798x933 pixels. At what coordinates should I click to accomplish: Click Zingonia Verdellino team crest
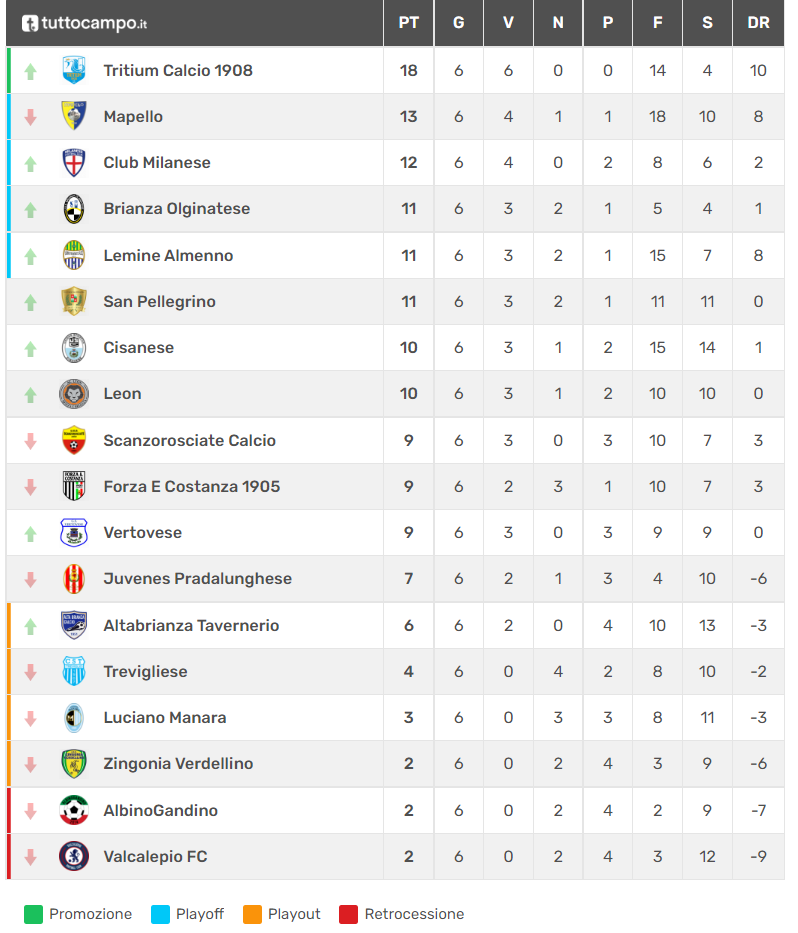tap(74, 764)
